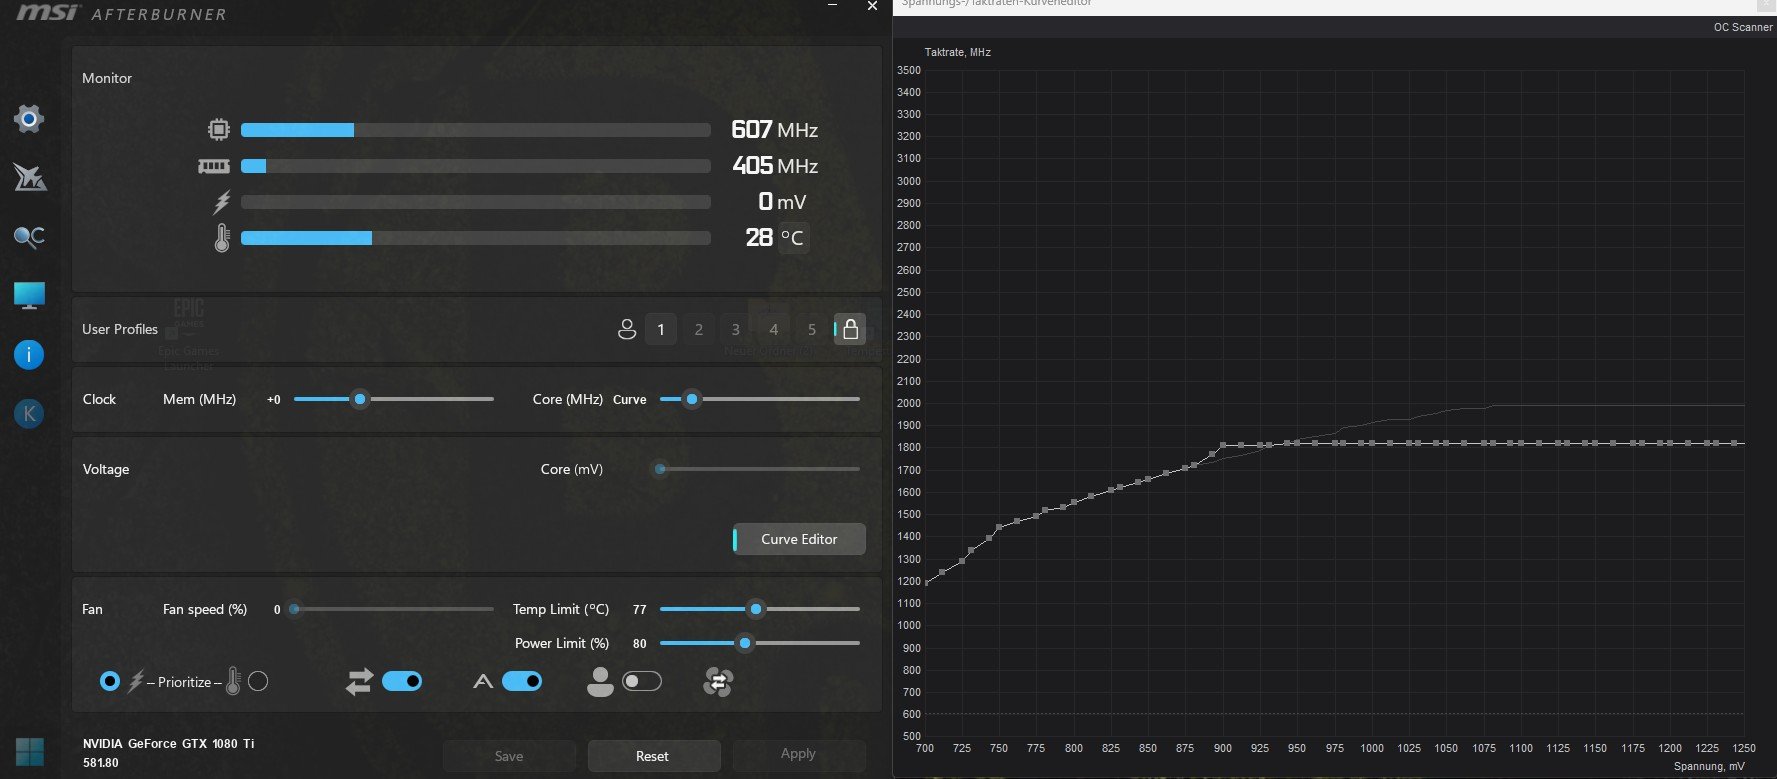Image resolution: width=1777 pixels, height=779 pixels.
Task: Click the Prioritize power lightning icon
Action: (136, 681)
